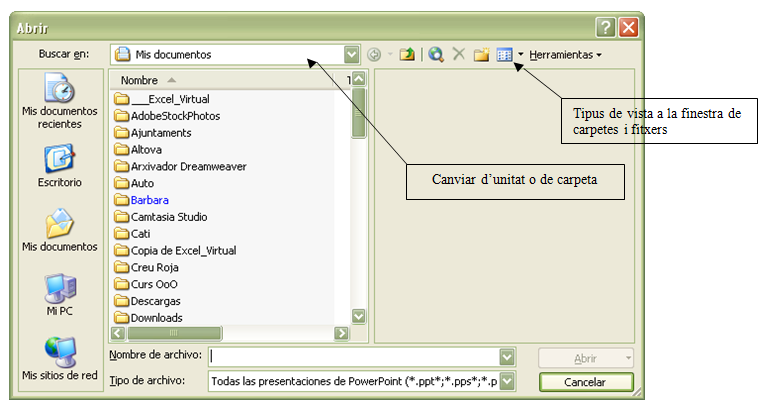Click the horizontal scrollbar left arrow
Image resolution: width=769 pixels, height=410 pixels.
(118, 333)
